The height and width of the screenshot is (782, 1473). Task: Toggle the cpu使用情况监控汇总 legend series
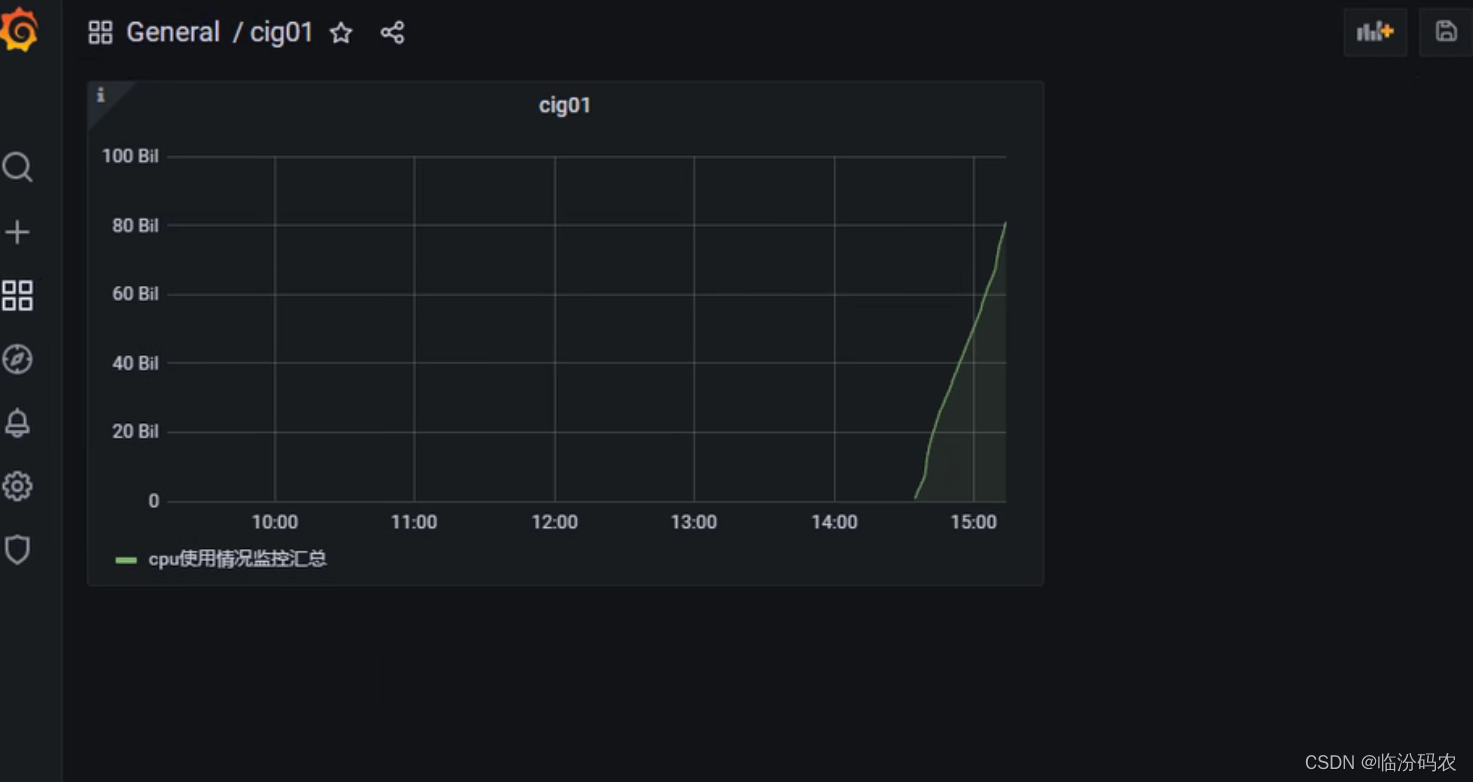tap(238, 558)
